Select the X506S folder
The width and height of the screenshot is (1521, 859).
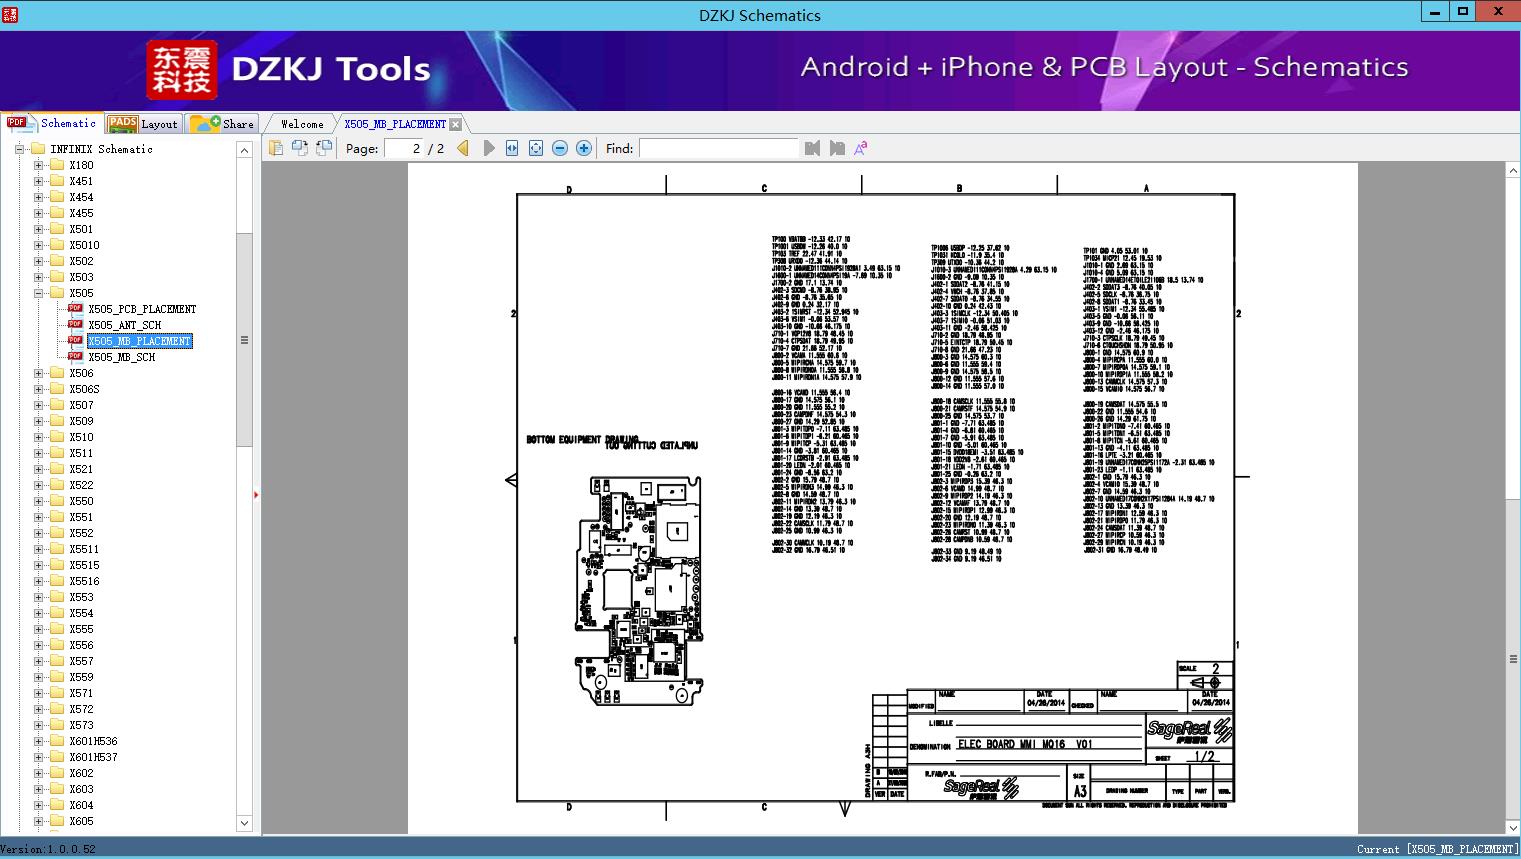[84, 389]
